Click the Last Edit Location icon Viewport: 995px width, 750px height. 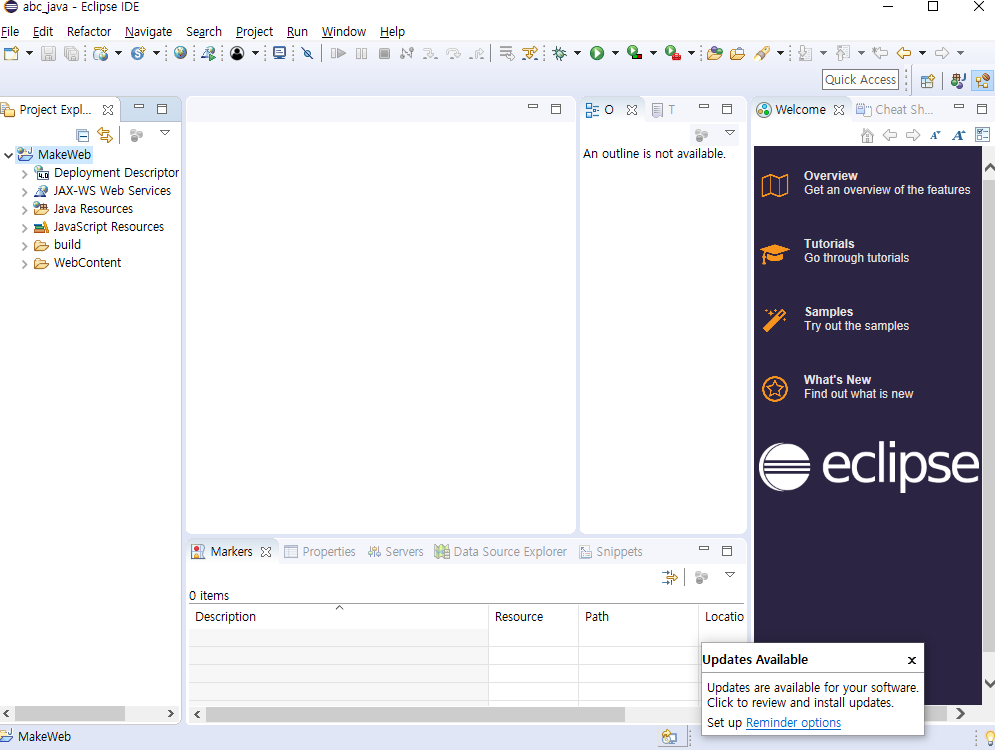pos(880,53)
